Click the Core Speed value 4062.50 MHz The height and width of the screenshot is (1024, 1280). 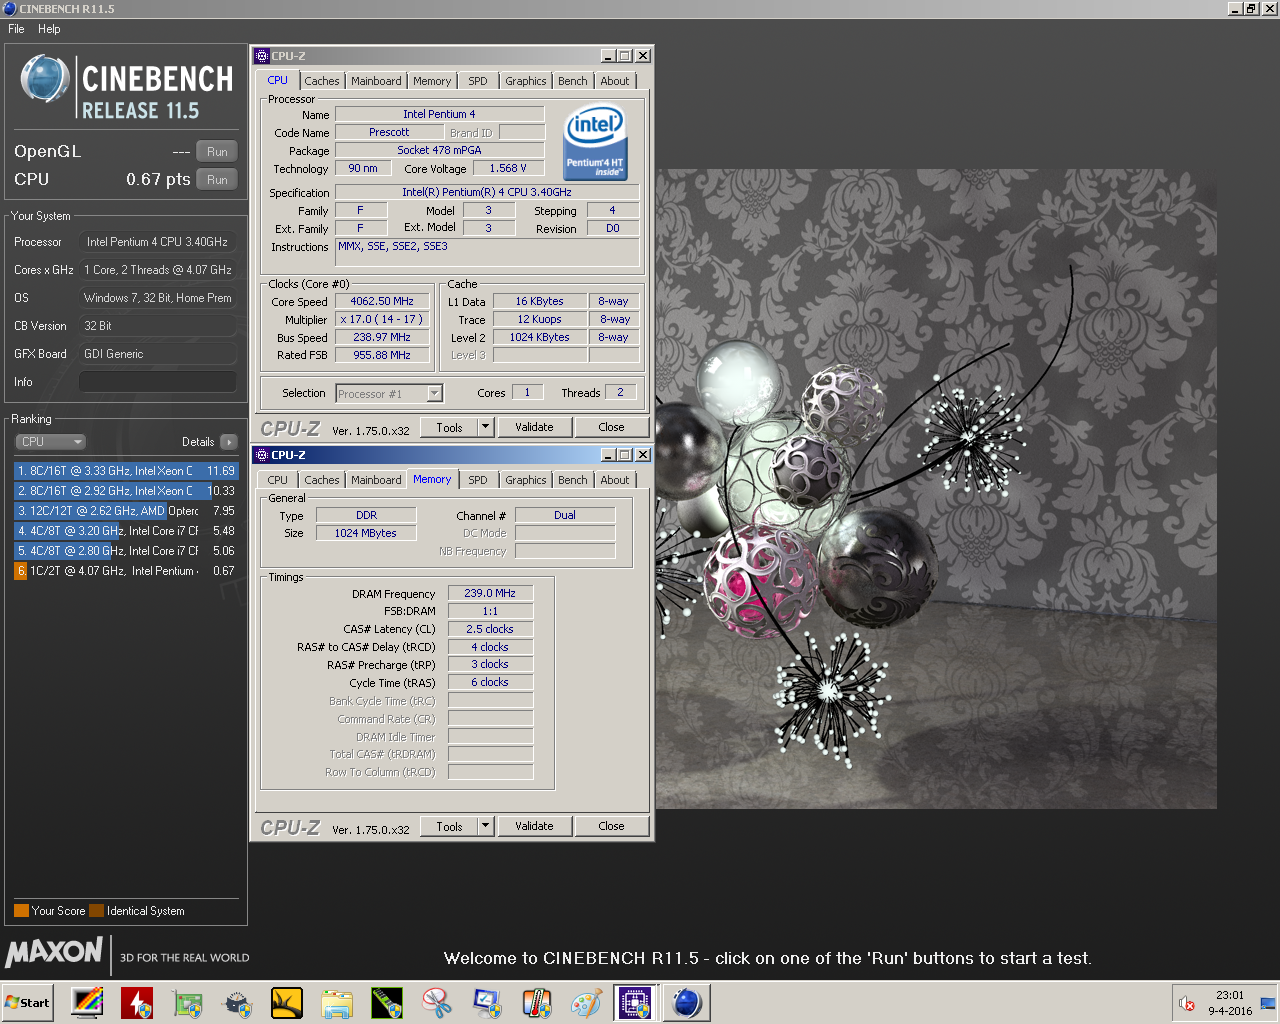click(x=382, y=301)
